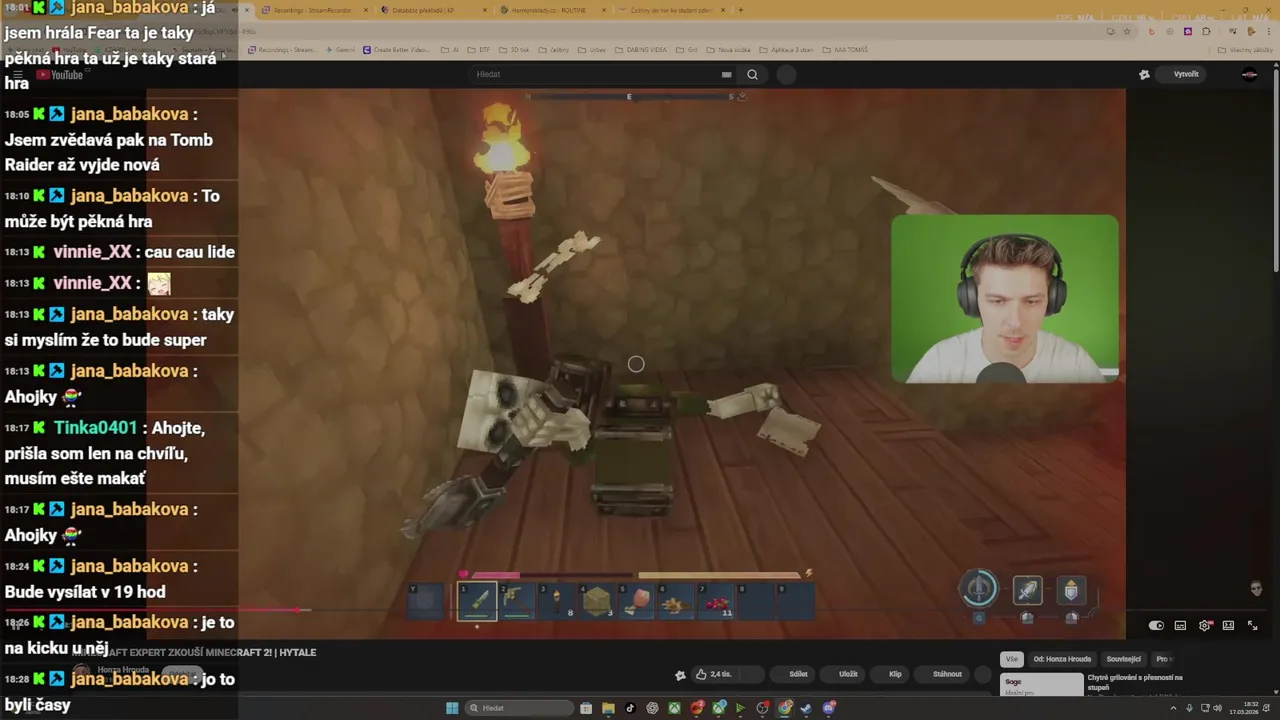Select the Od: Honza Hrouda chip
1280x720 pixels.
pos(1062,659)
